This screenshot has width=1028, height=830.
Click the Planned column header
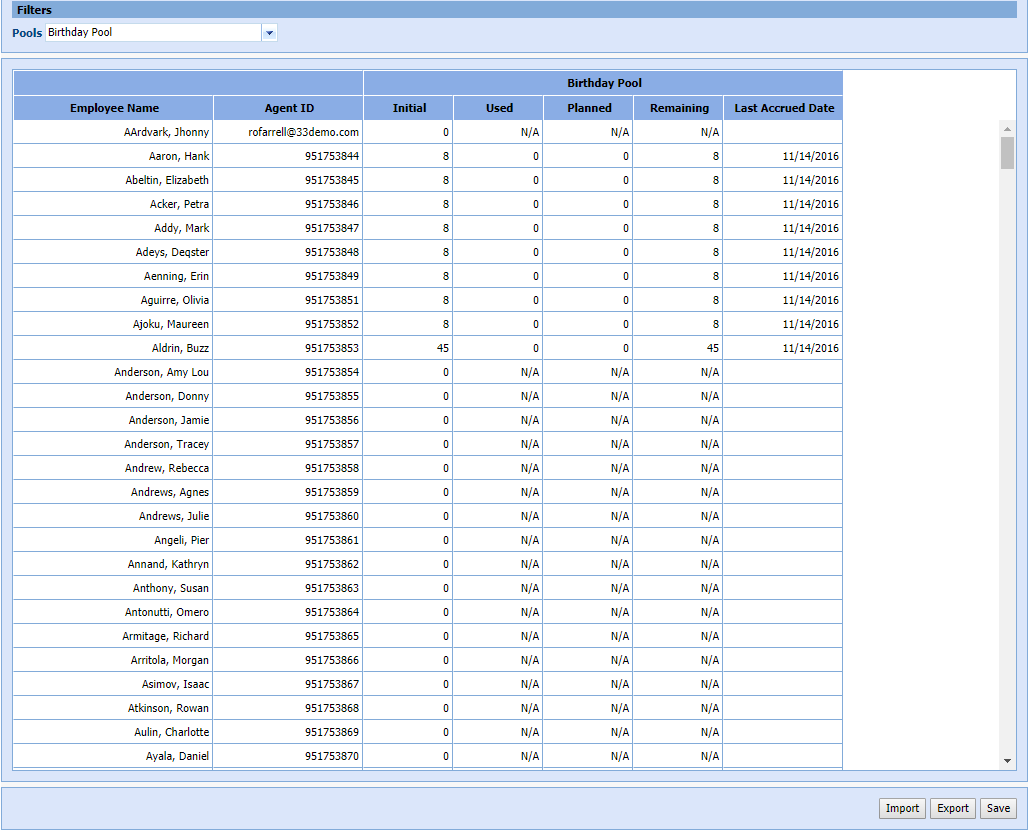click(589, 108)
